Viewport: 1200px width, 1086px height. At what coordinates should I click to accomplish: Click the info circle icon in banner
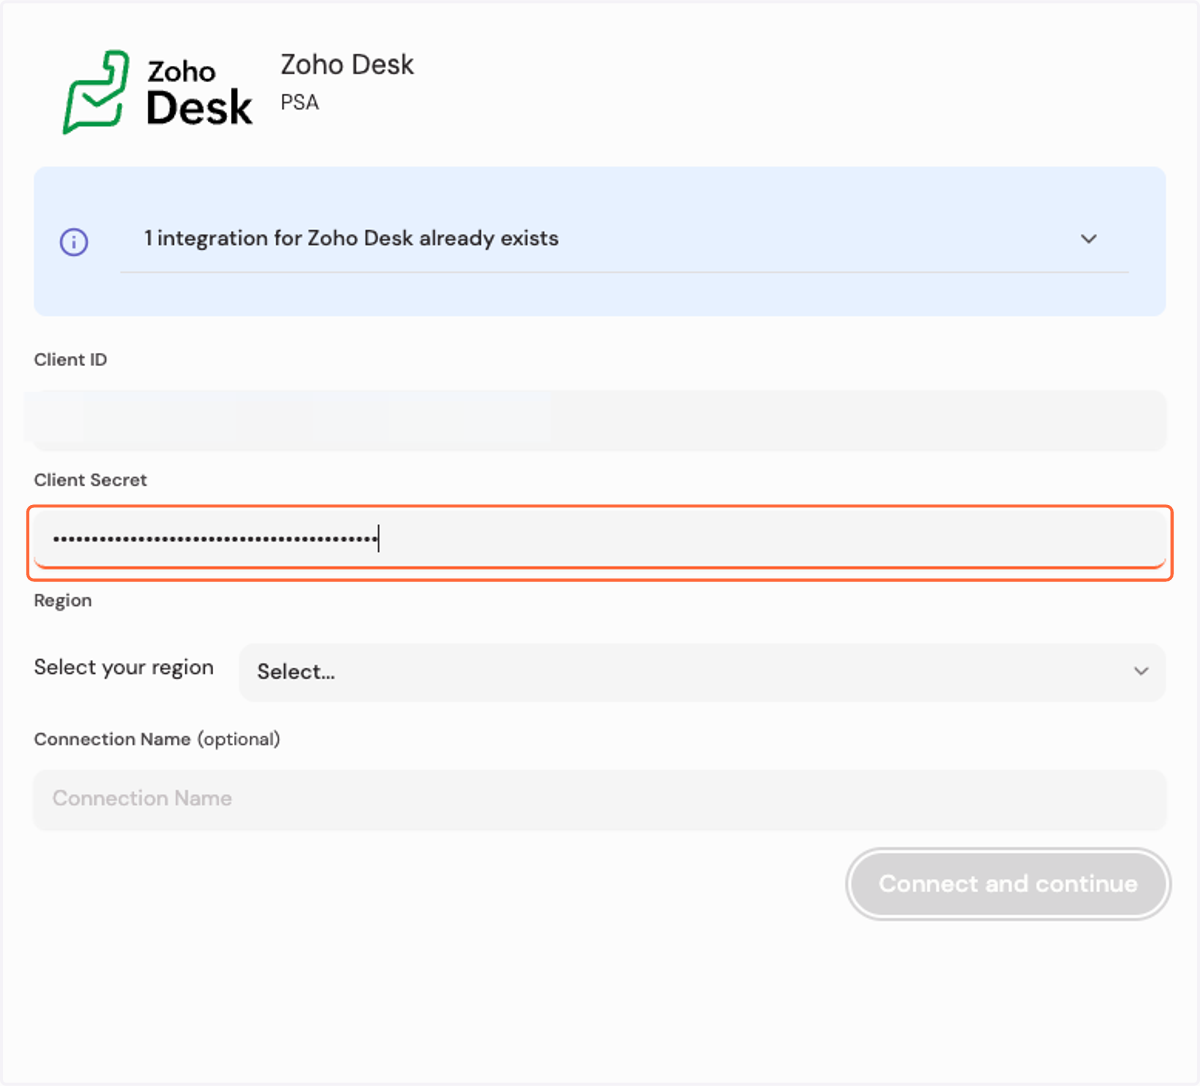[x=74, y=242]
